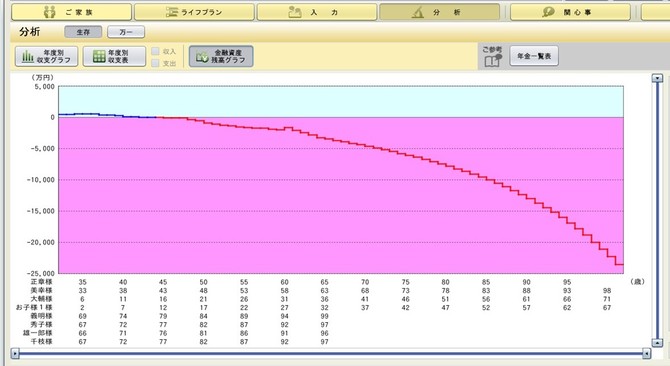
Task: Click the microscope icon on 分析 tab
Action: [x=418, y=12]
